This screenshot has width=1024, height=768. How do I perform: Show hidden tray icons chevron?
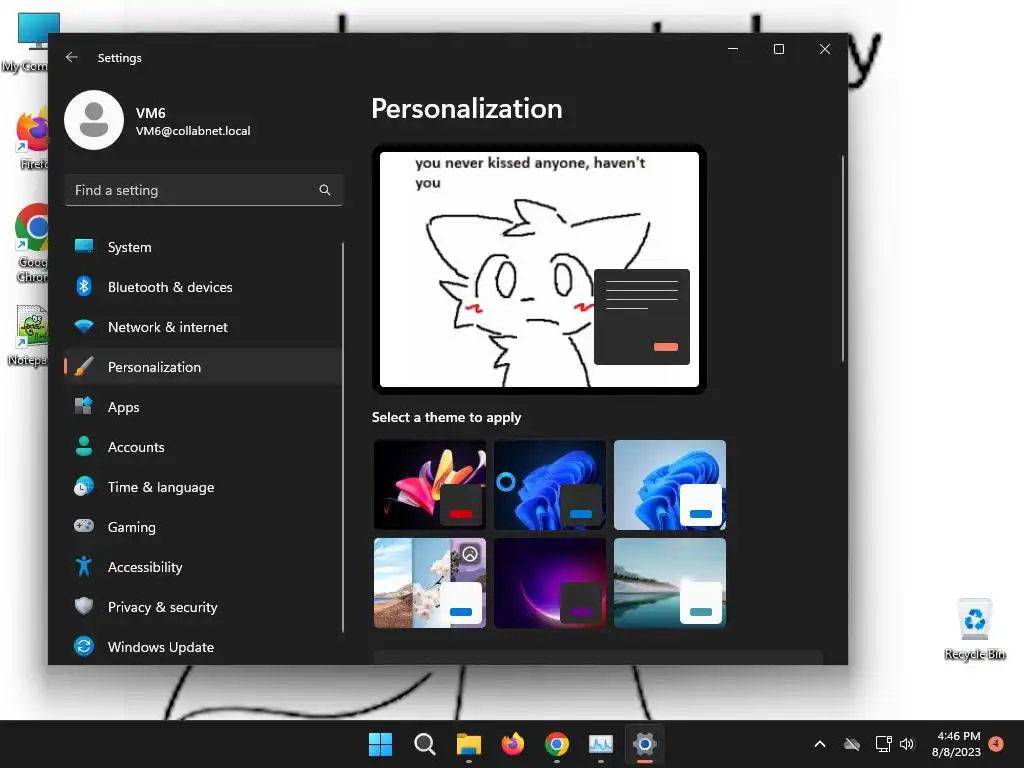point(820,744)
